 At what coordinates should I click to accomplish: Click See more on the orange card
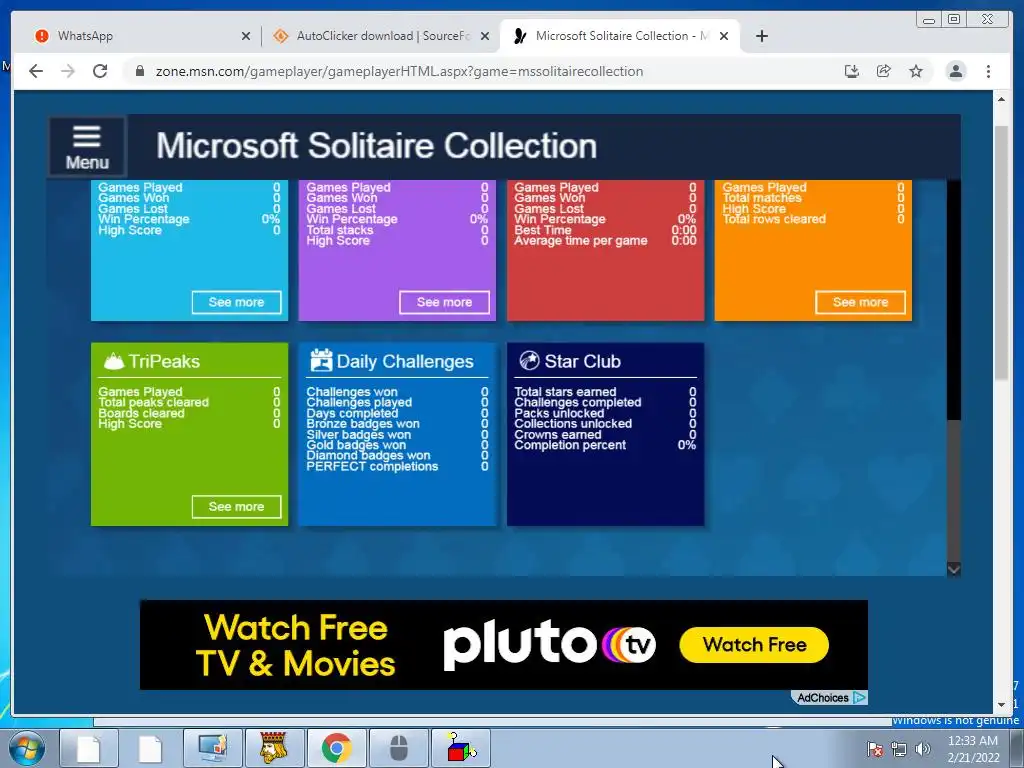[860, 302]
